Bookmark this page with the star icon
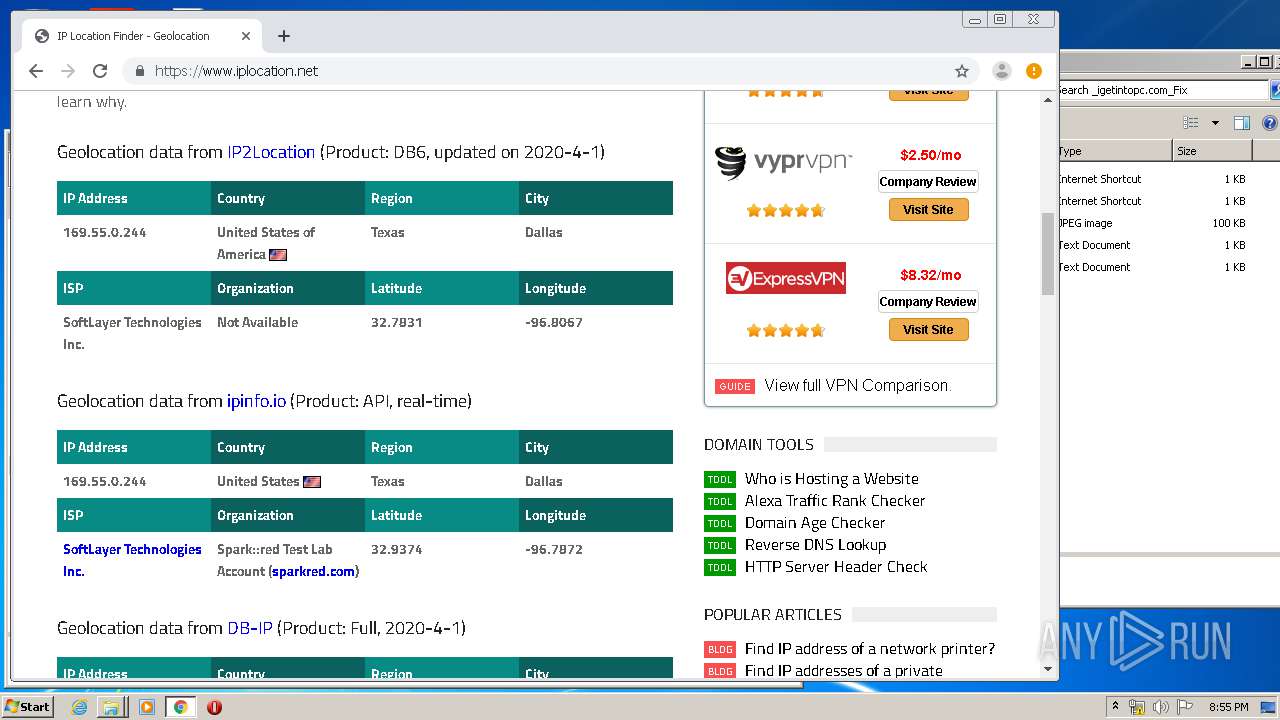 (x=962, y=71)
